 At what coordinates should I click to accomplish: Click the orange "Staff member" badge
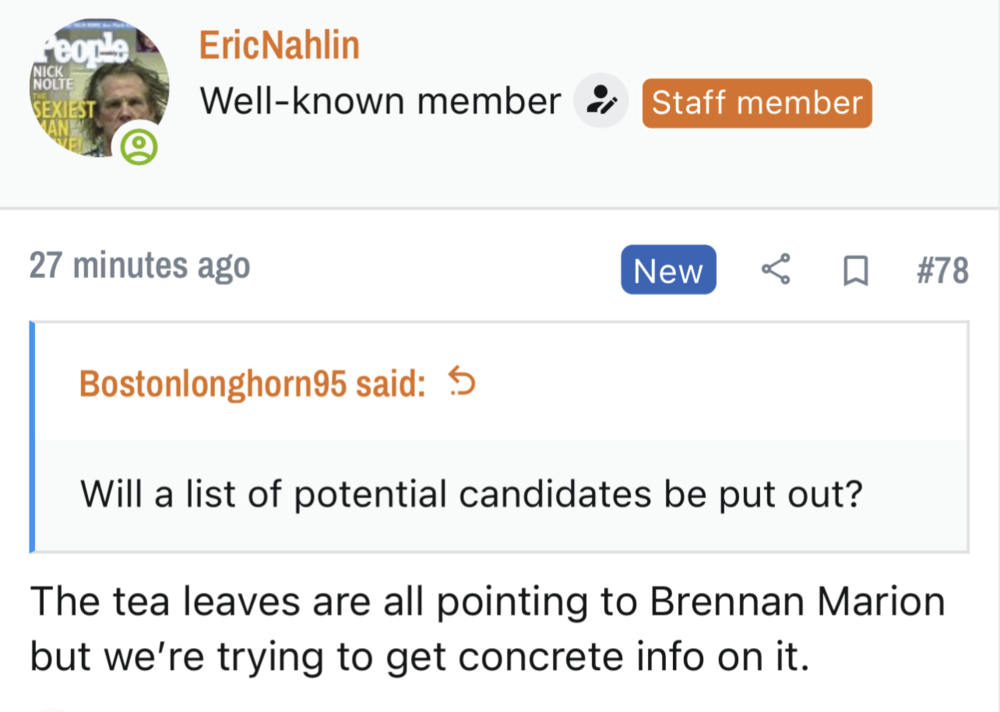[x=756, y=103]
